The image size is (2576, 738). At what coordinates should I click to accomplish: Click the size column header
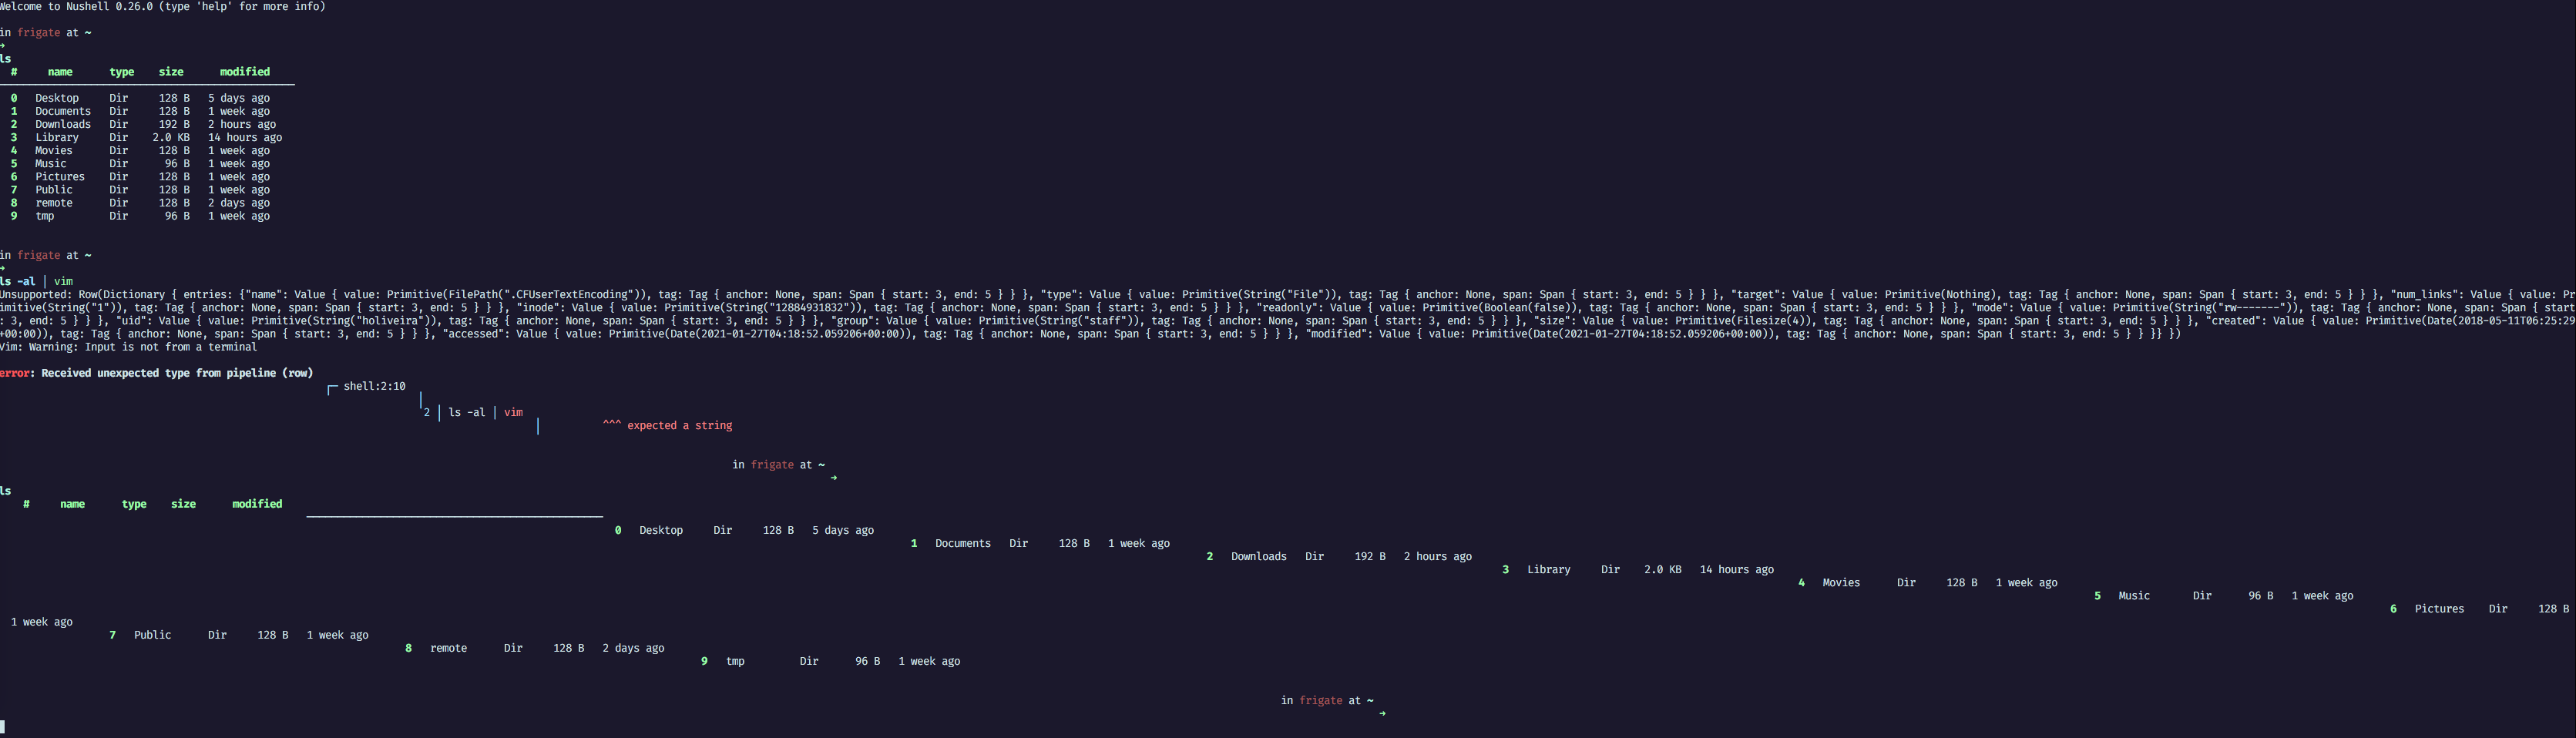coord(171,71)
